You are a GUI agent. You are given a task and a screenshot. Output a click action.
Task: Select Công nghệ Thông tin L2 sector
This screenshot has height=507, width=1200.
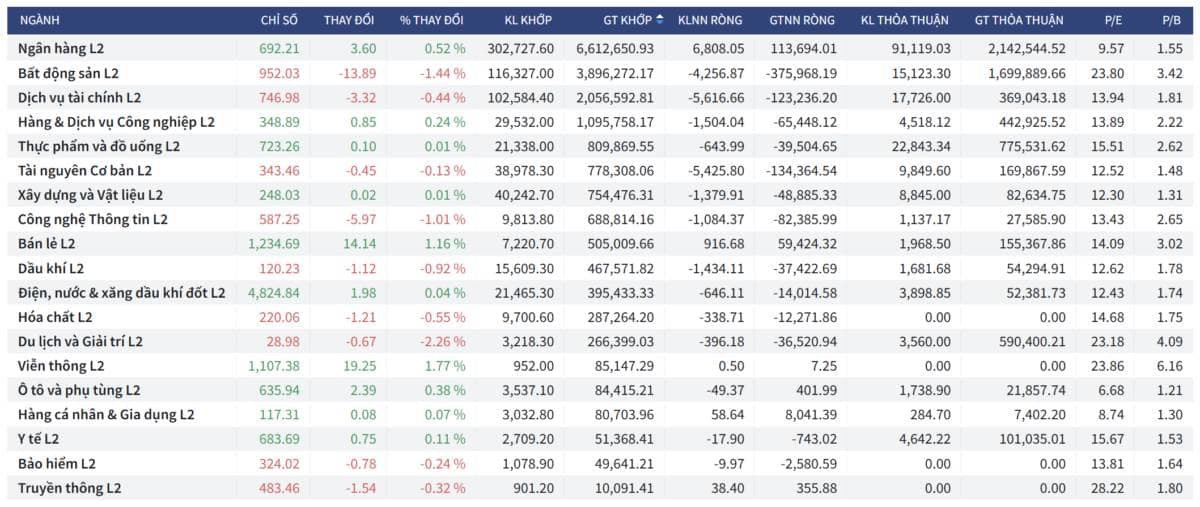[600, 219]
